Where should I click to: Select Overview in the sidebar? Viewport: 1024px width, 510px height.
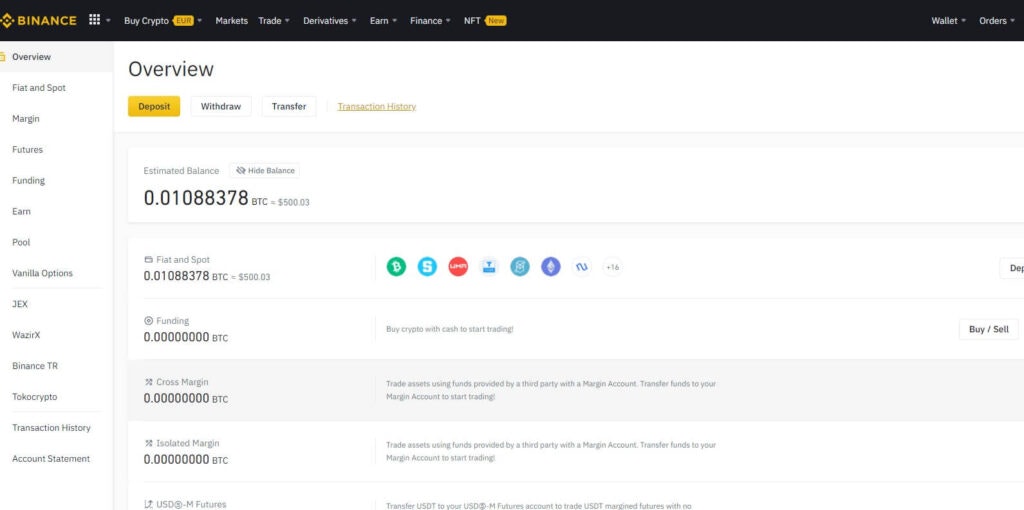pos(31,57)
